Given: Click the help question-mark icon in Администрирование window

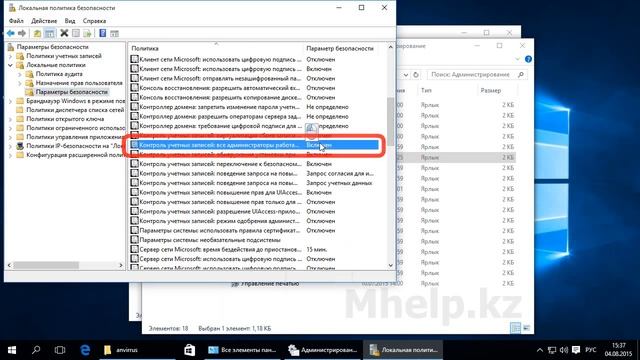Looking at the screenshot, I should click(x=528, y=59).
